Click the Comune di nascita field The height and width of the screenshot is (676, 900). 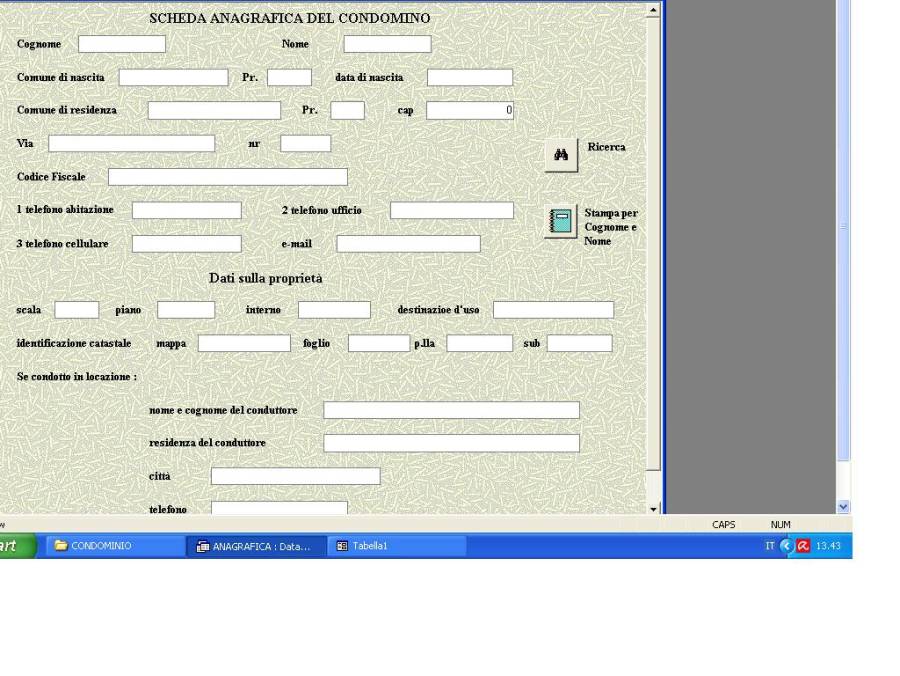pos(173,77)
